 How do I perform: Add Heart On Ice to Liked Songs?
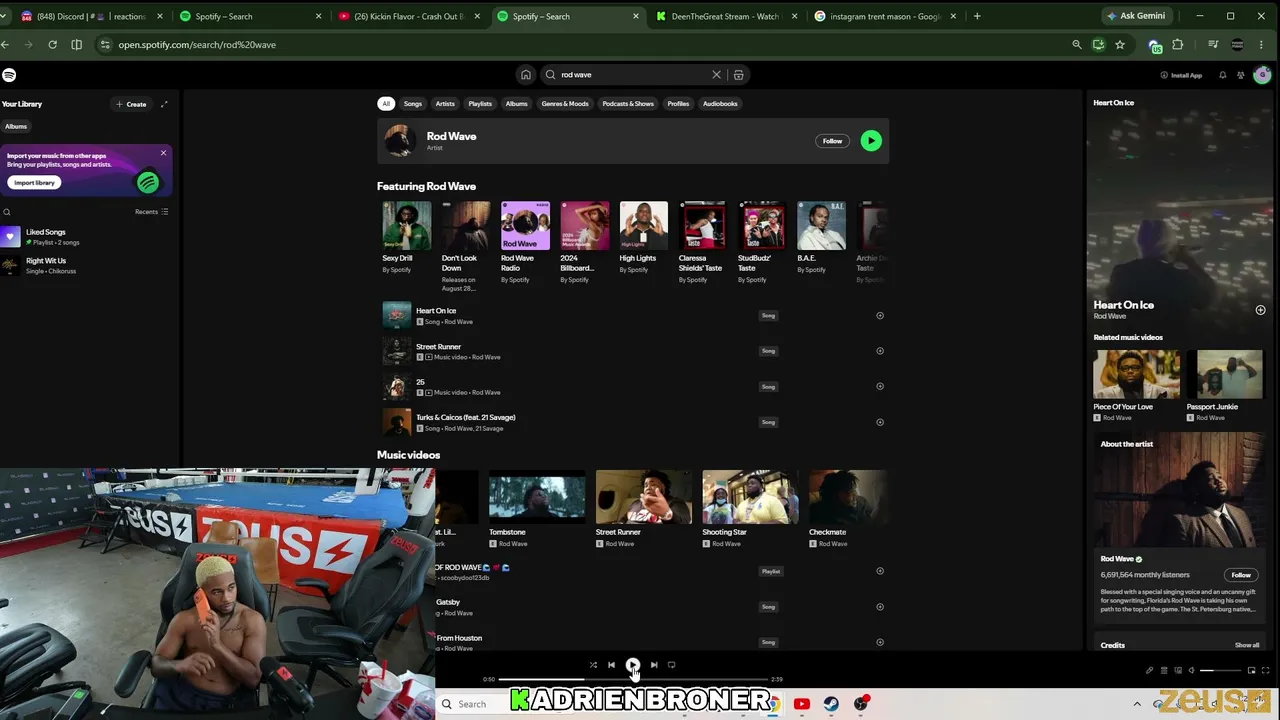coord(880,316)
